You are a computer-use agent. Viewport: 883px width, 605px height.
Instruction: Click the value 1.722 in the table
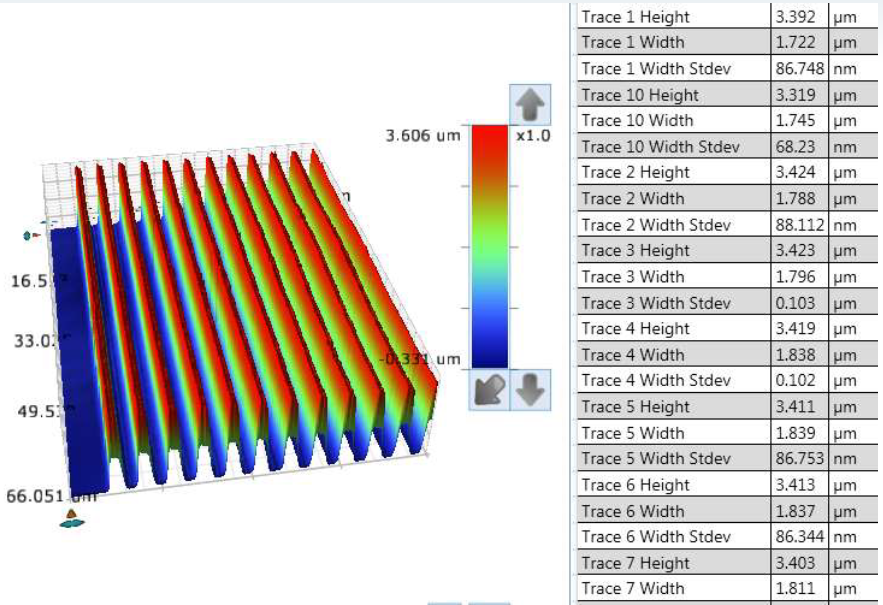pos(795,42)
